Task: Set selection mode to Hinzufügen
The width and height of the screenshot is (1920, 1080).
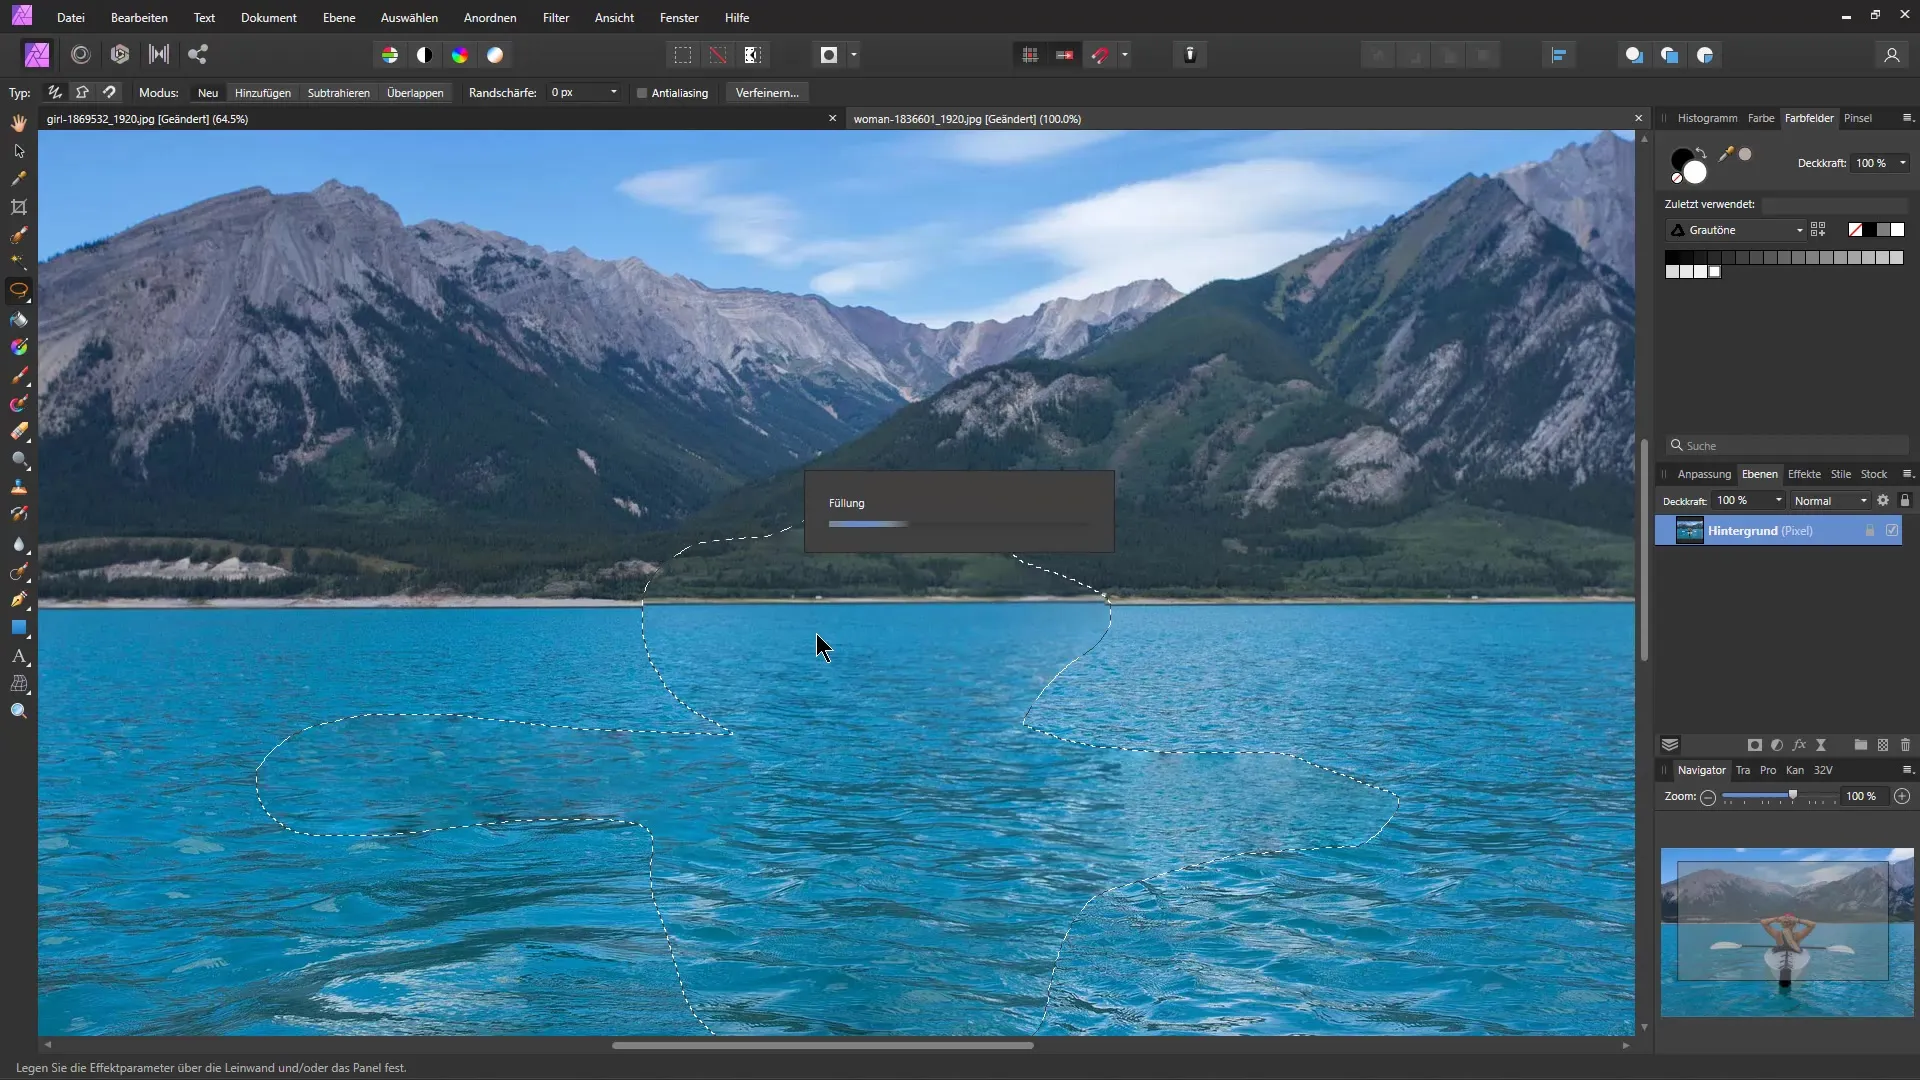Action: (263, 93)
